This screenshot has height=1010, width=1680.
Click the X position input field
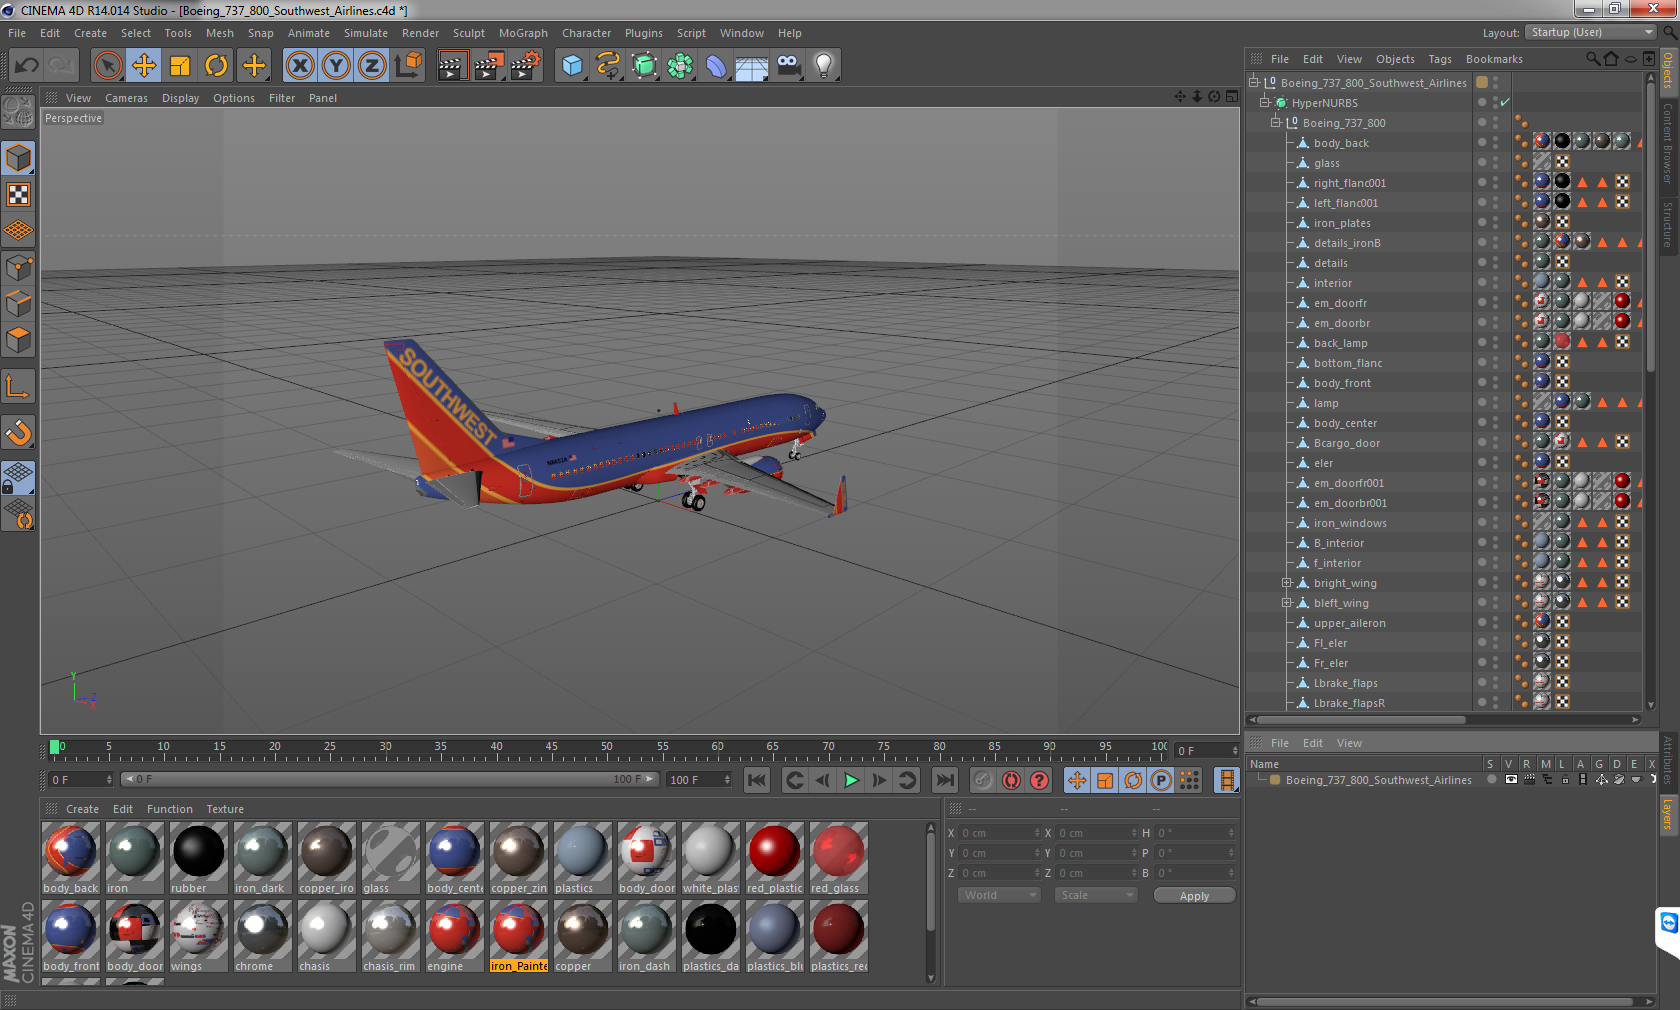tap(1000, 832)
